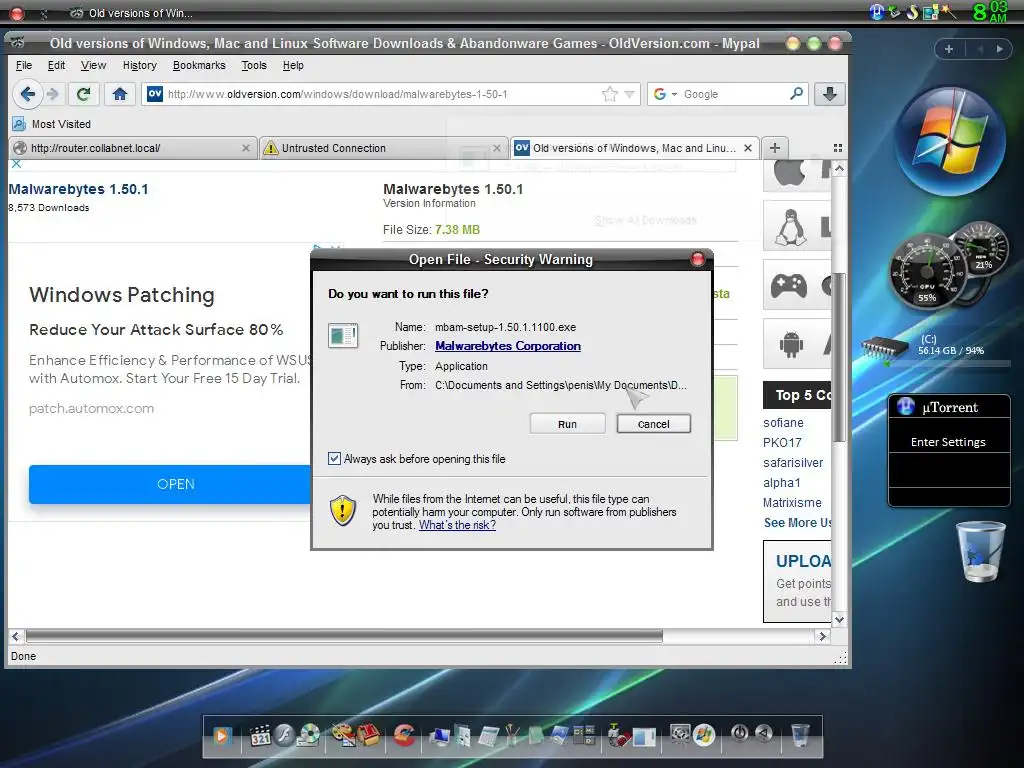Launch CCleaner from the dock
Viewport: 1024px width, 768px height.
[x=404, y=735]
